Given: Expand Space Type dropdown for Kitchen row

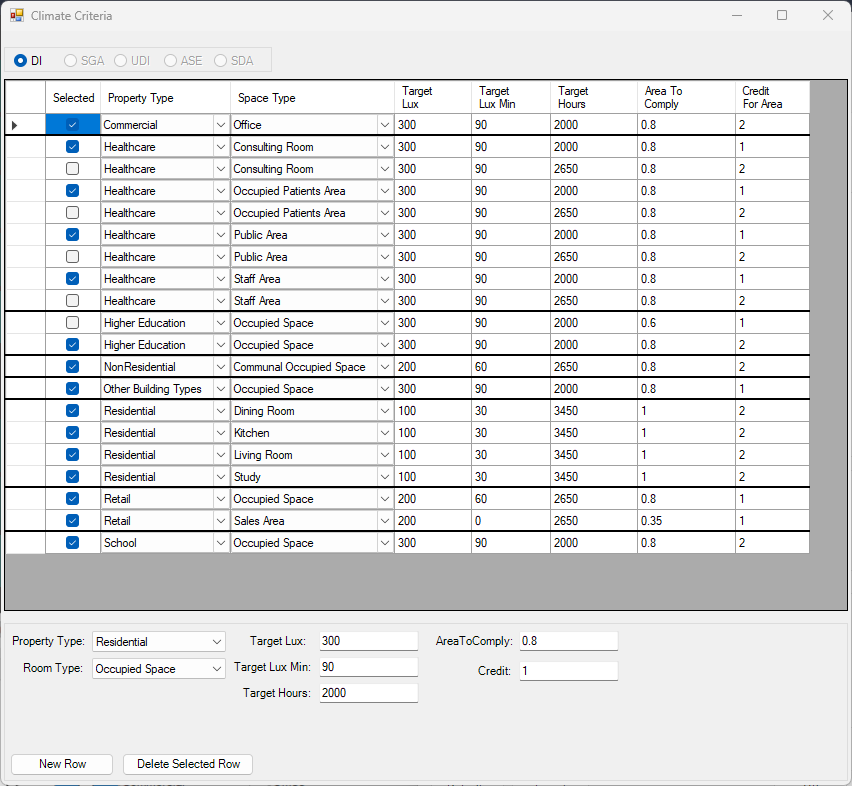Looking at the screenshot, I should click(x=384, y=433).
